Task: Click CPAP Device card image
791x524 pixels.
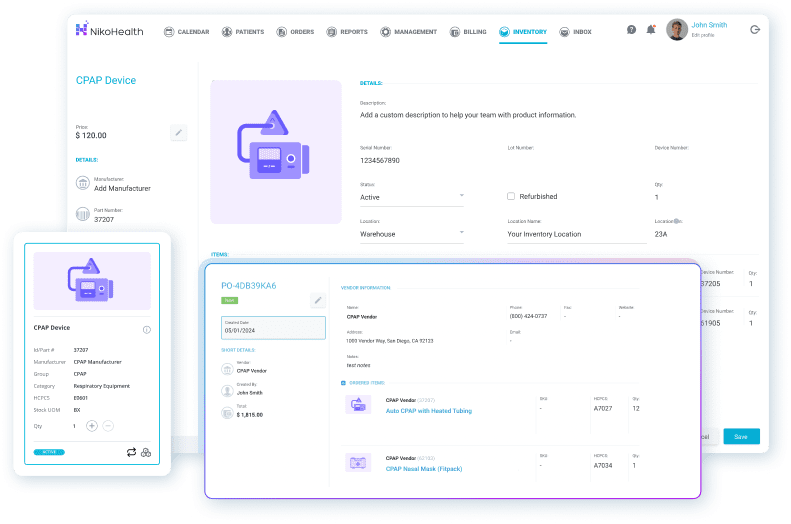Action: [x=92, y=281]
